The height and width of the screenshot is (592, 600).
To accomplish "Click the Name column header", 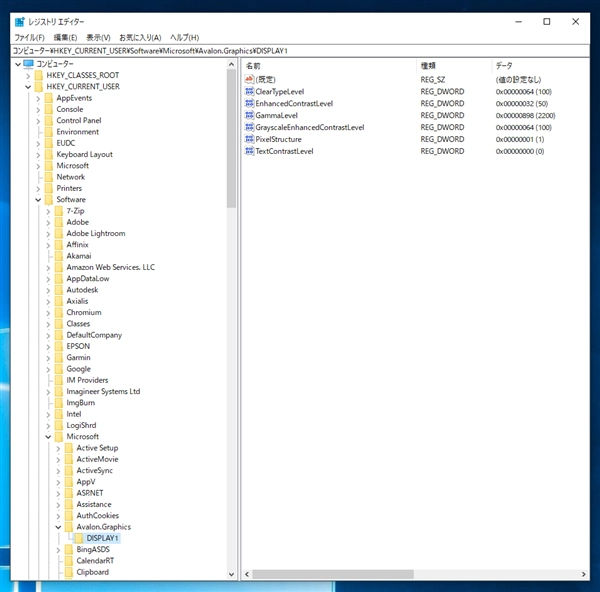I will (x=329, y=66).
